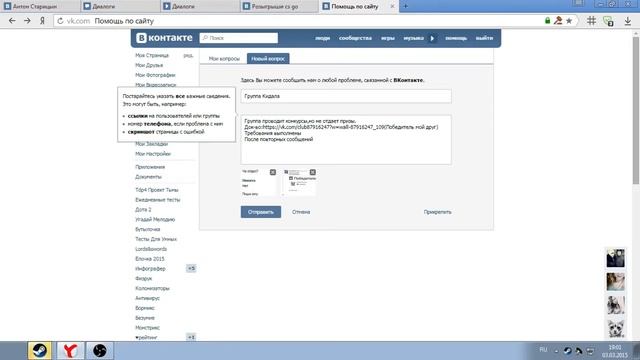The image size is (640, 360).
Task: Open the Елочка 2015 app link
Action: [x=149, y=259]
